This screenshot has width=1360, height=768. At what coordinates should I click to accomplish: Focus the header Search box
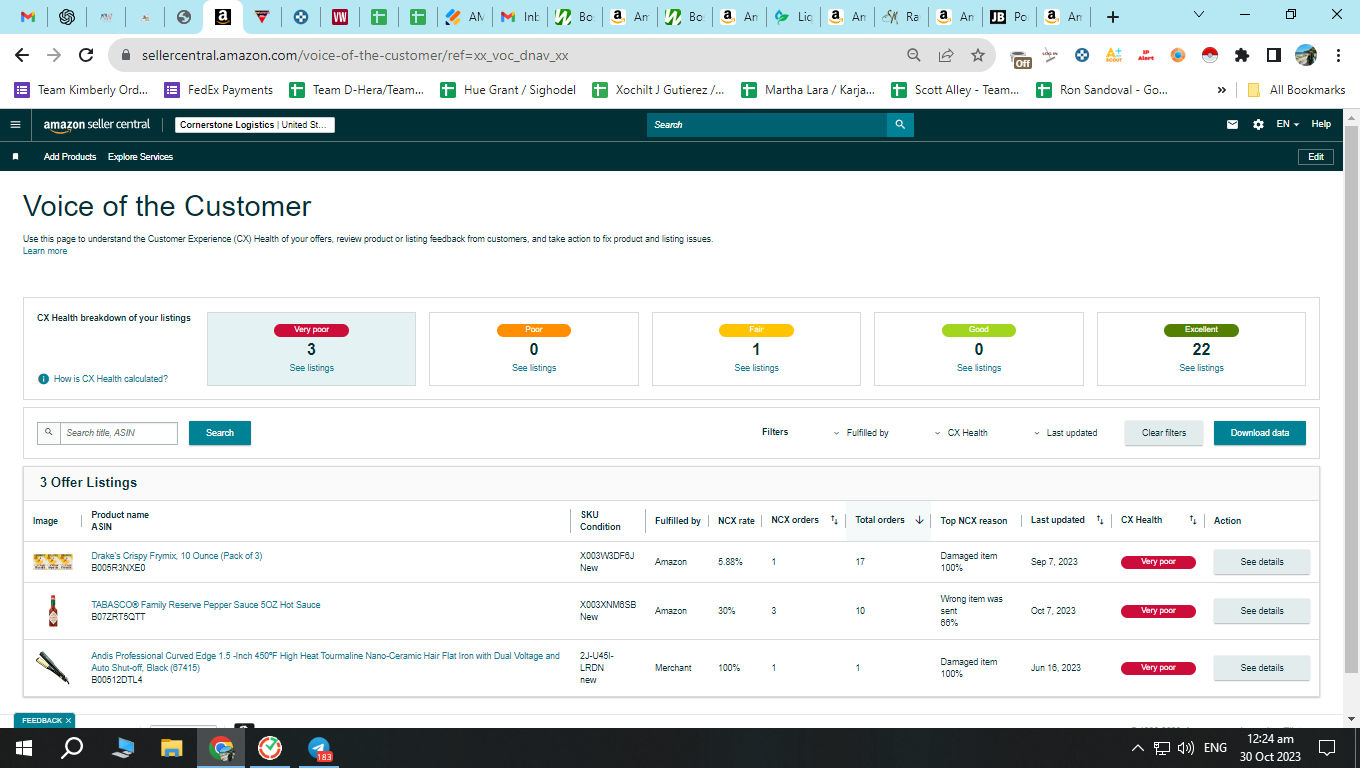click(x=767, y=125)
